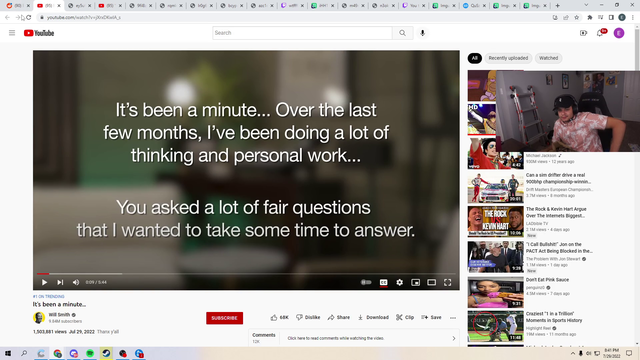
Task: Open more actions three-dot menu
Action: coord(453,318)
